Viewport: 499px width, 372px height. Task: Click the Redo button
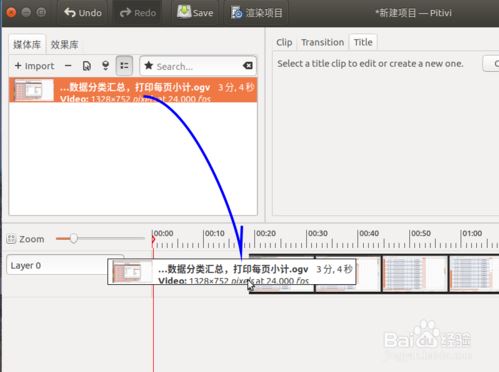pos(138,13)
